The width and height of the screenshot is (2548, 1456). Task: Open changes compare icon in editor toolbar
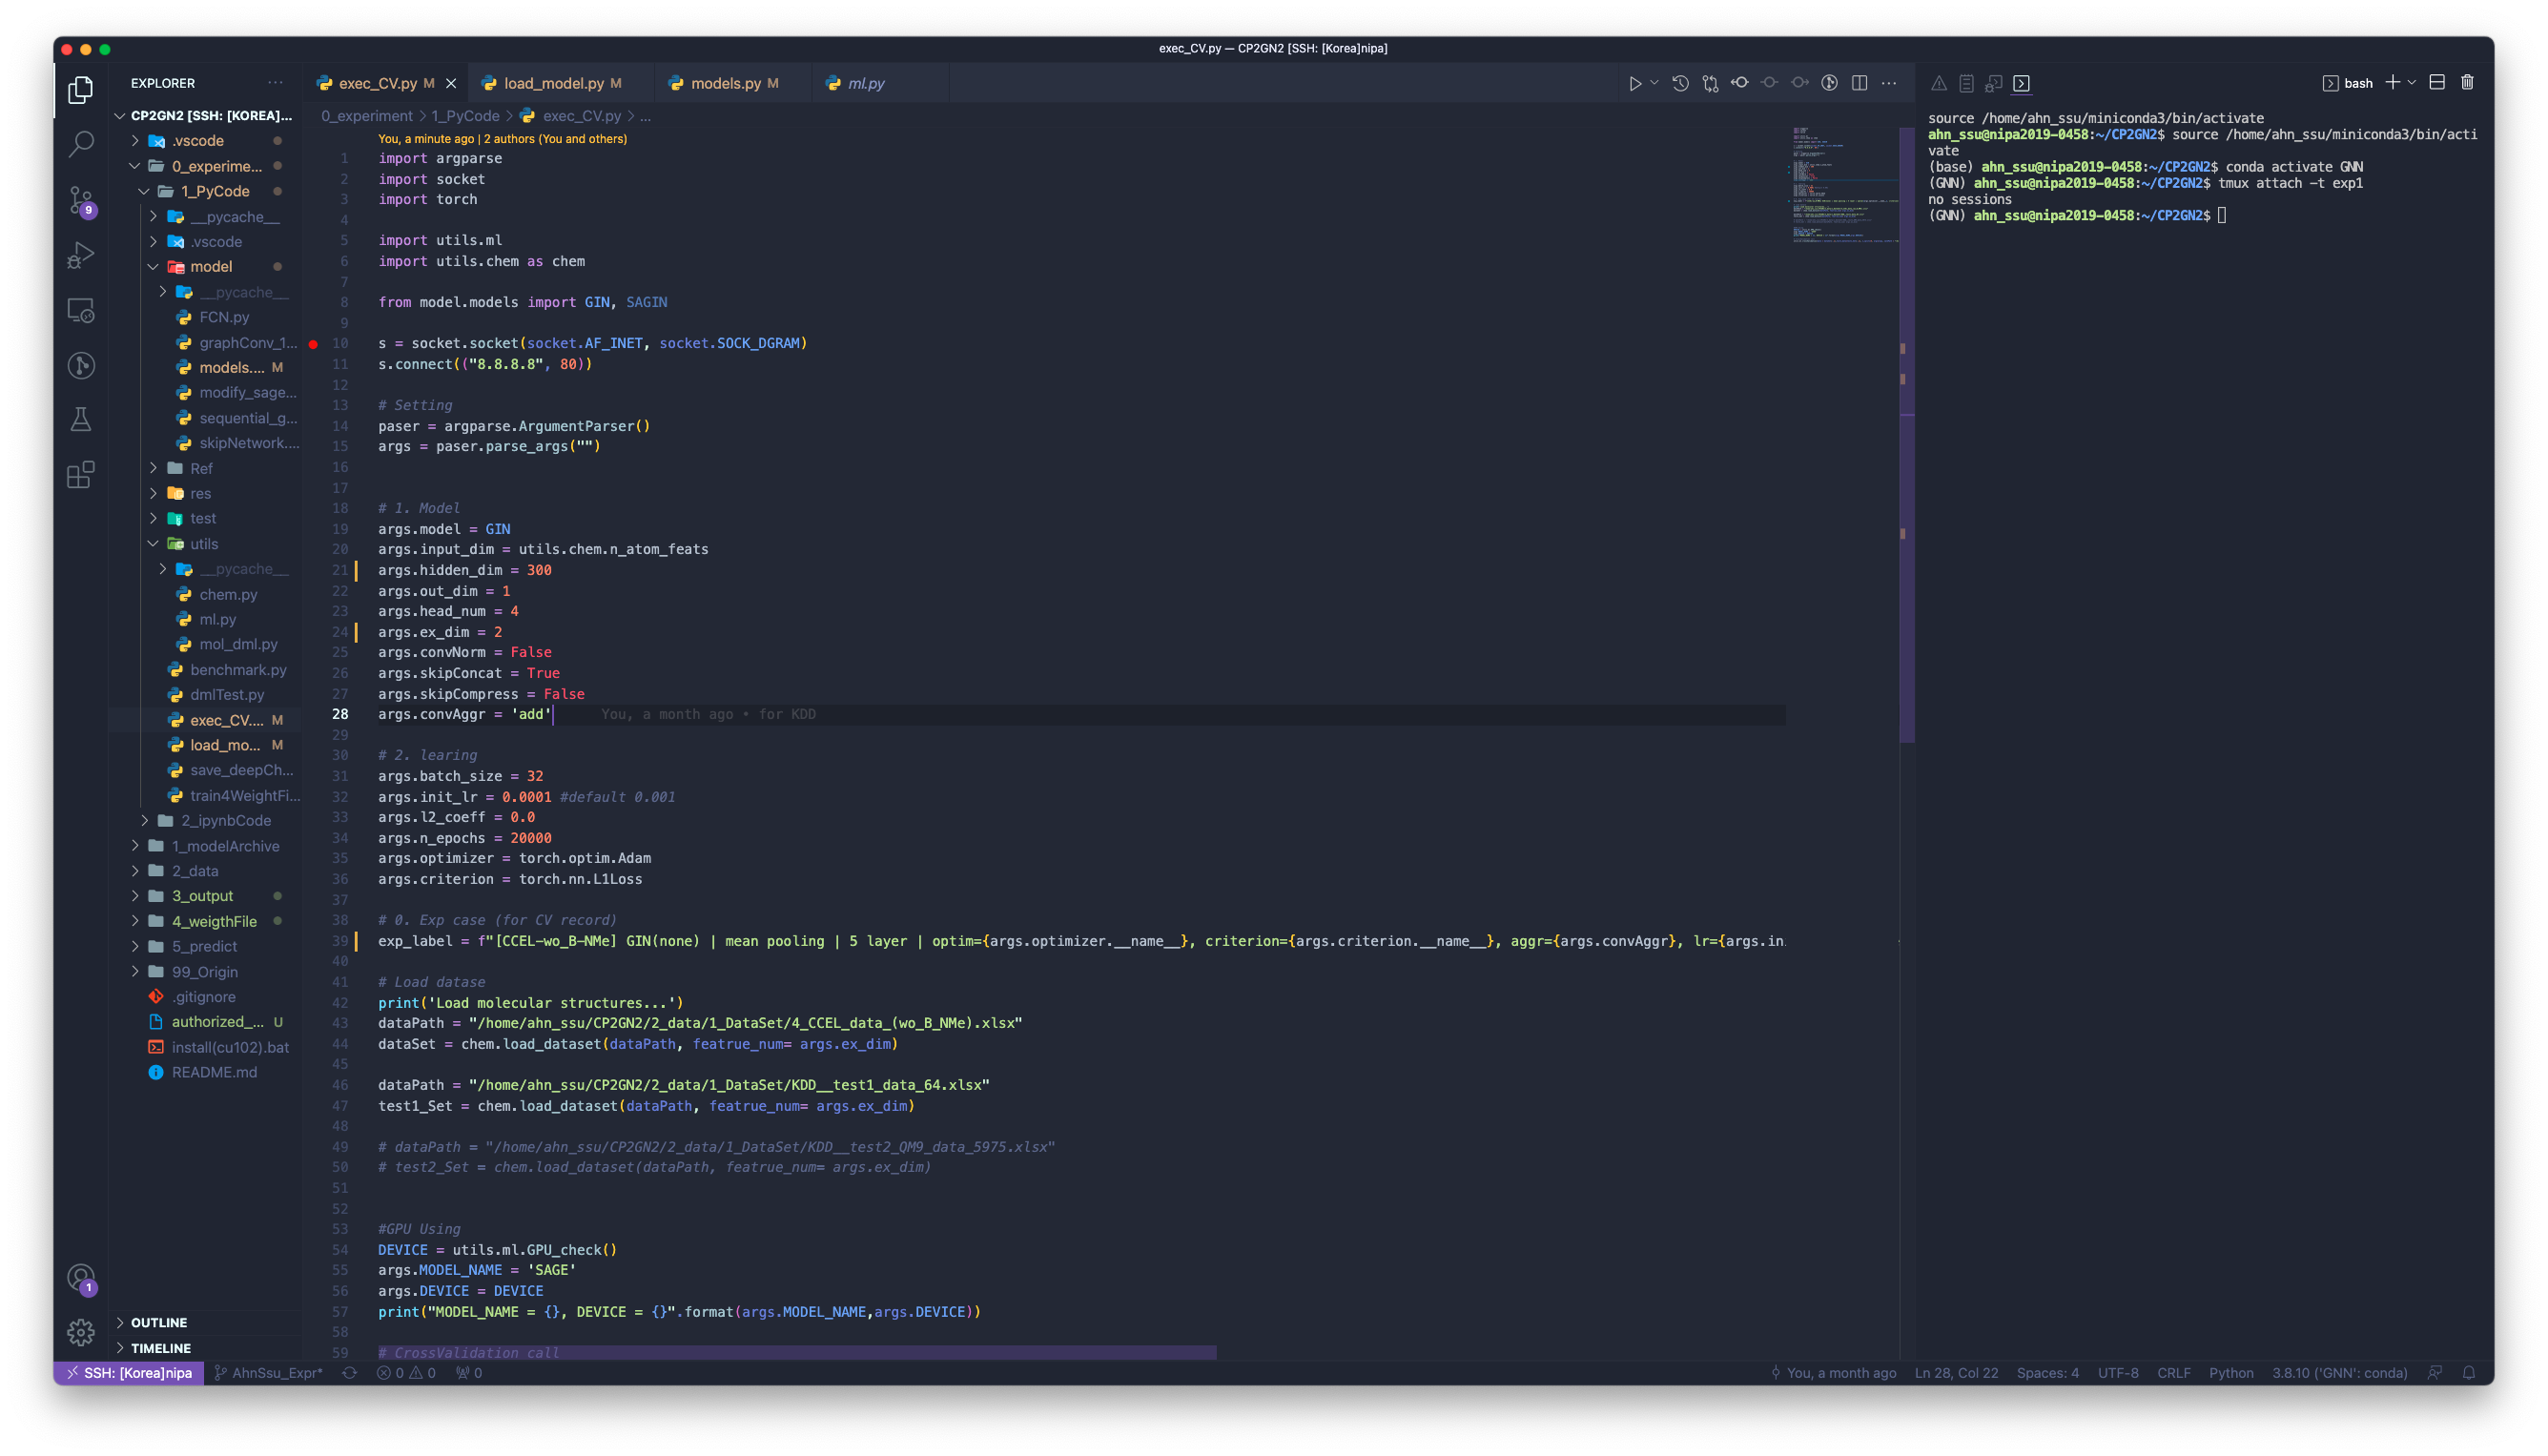(1711, 83)
